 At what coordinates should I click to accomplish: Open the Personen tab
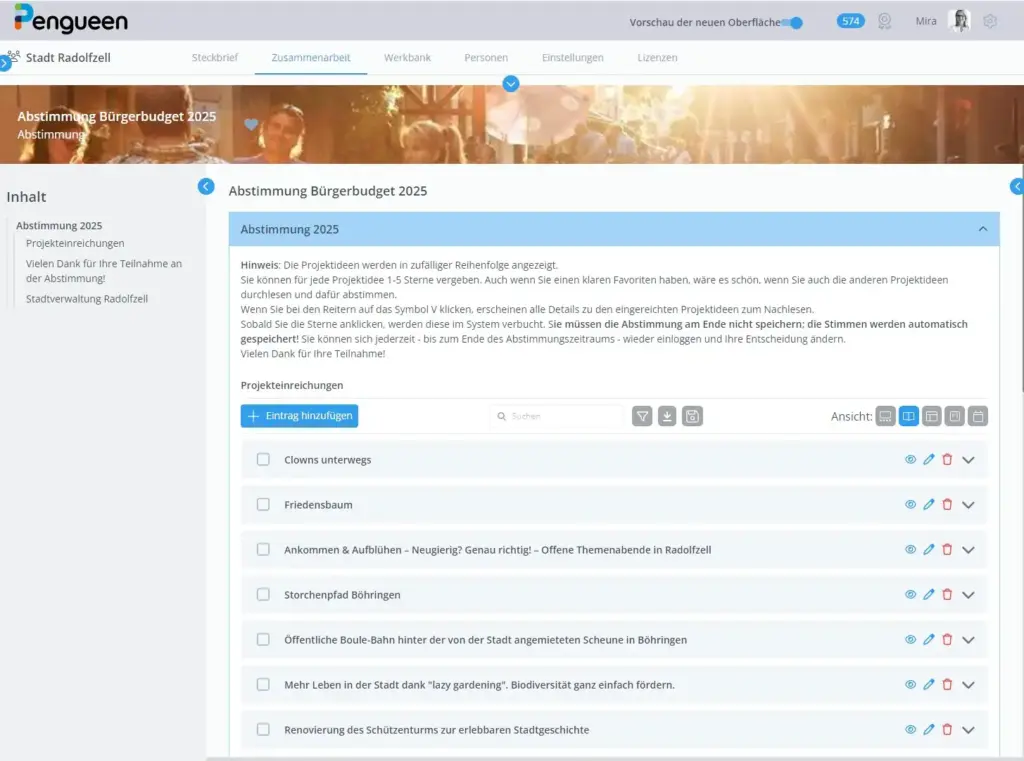click(486, 58)
